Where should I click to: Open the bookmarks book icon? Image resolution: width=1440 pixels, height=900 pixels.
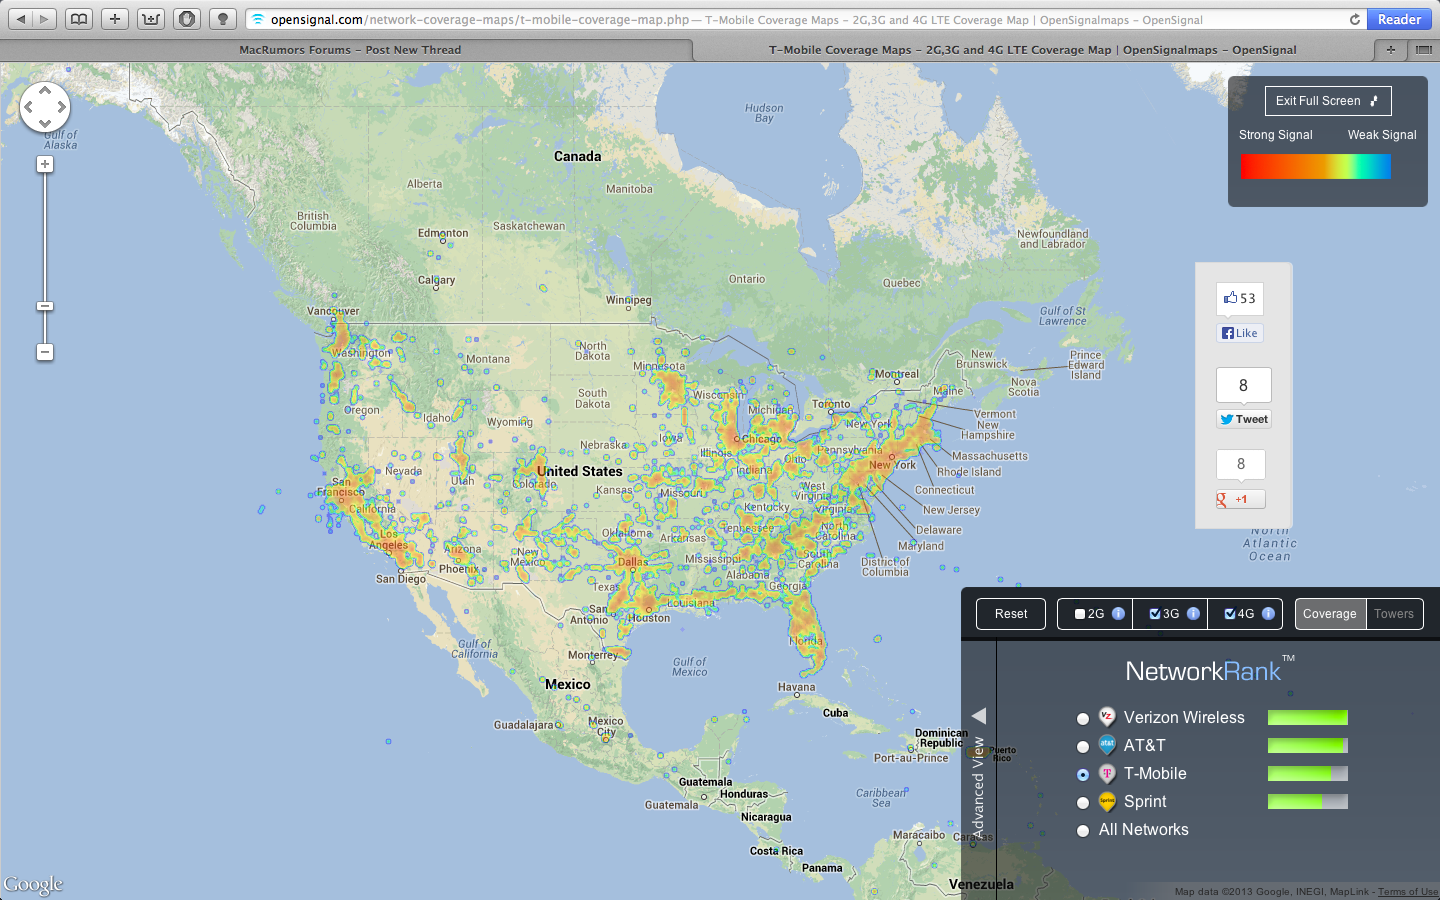click(79, 19)
